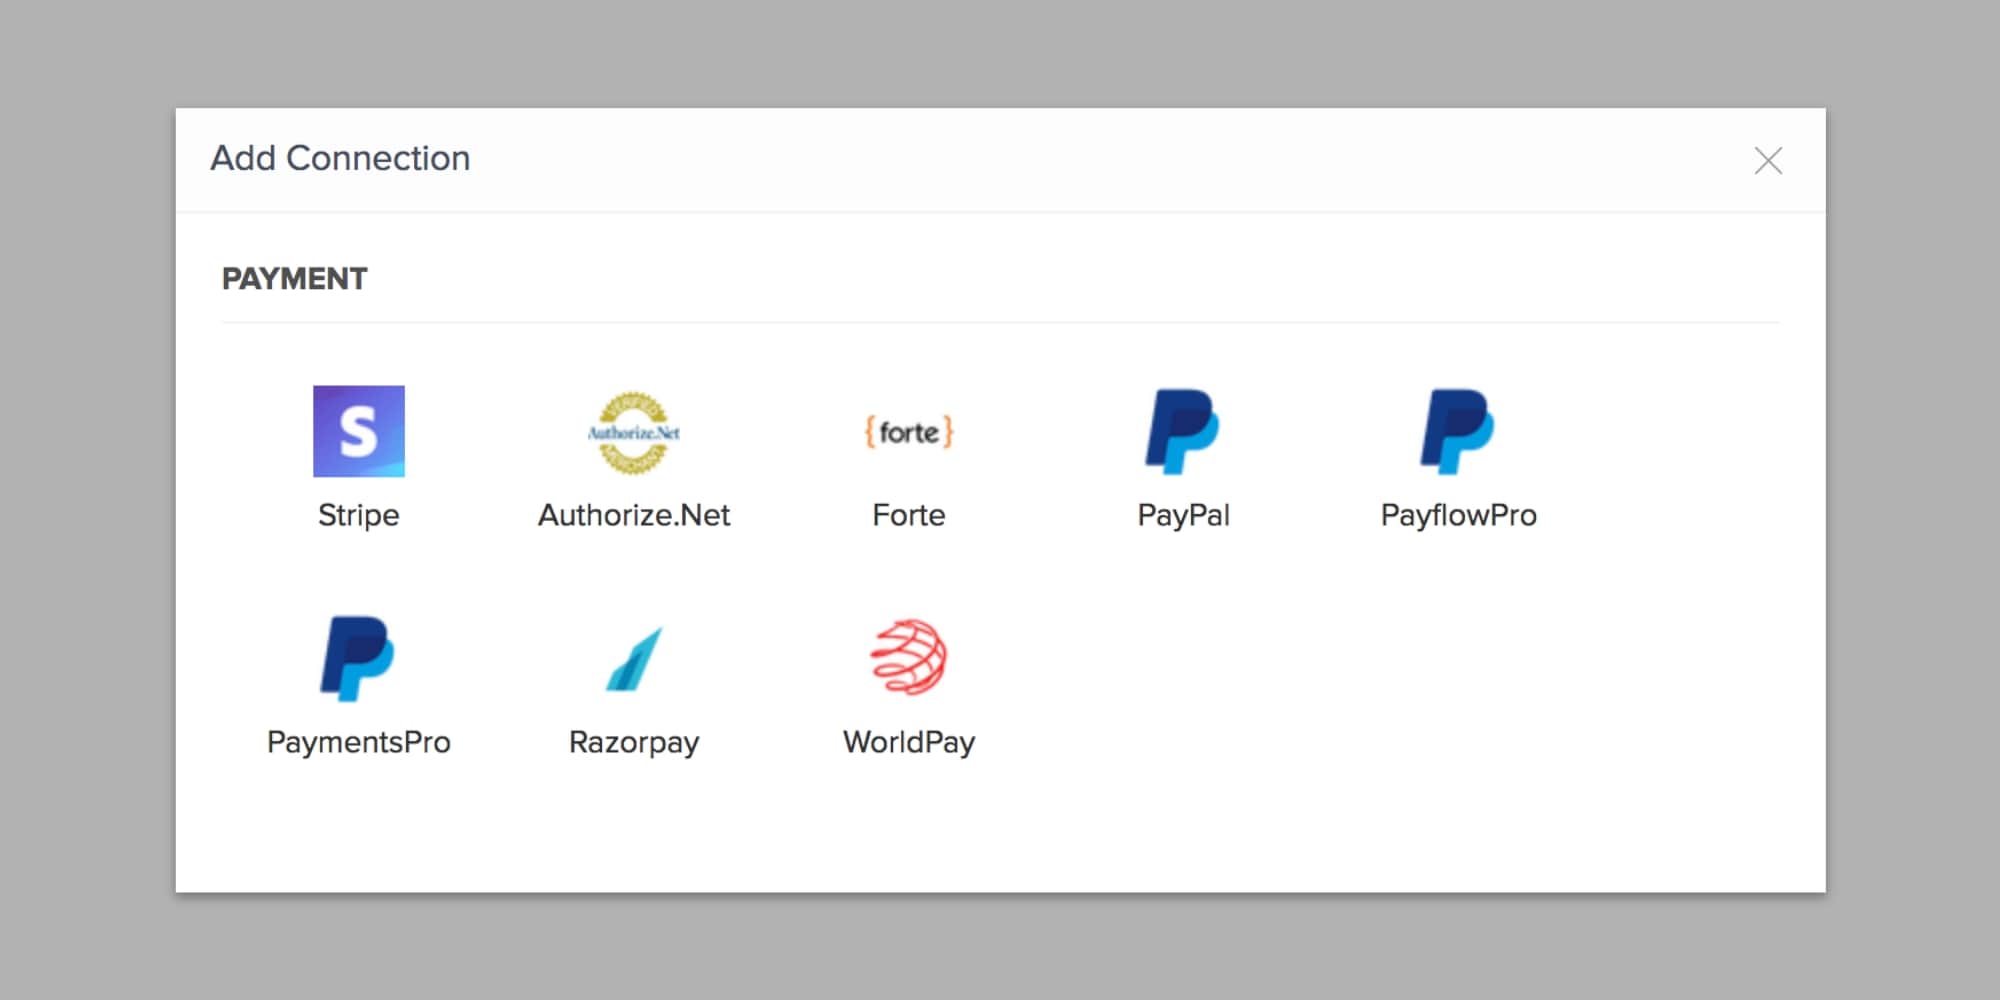Click the Stripe text label
Image resolution: width=2000 pixels, height=1000 pixels.
[359, 515]
